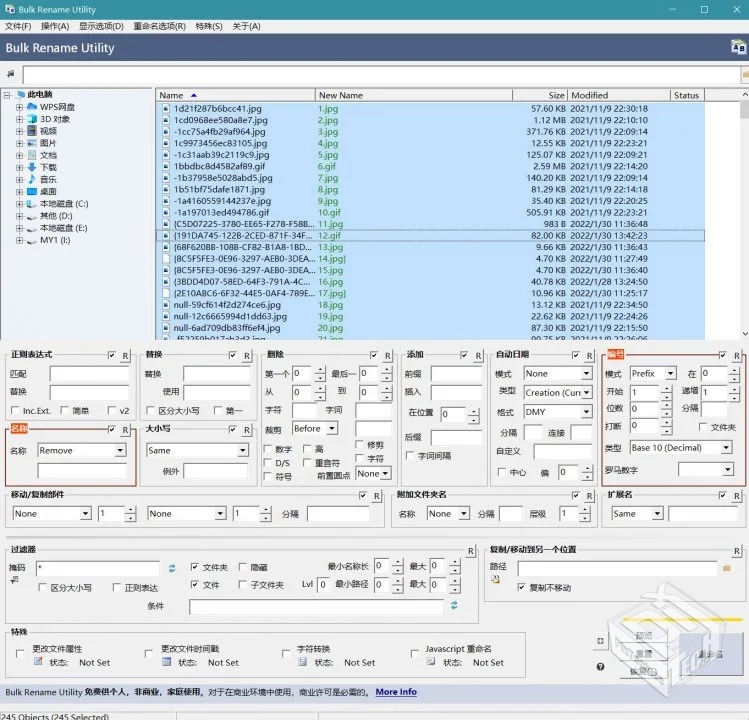The height and width of the screenshot is (720, 749).
Task: Click the refresh icon beside filter mask
Action: (171, 568)
